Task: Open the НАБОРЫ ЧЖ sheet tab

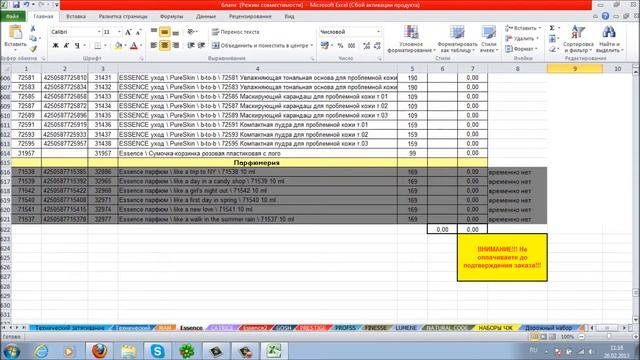Action: 495,328
